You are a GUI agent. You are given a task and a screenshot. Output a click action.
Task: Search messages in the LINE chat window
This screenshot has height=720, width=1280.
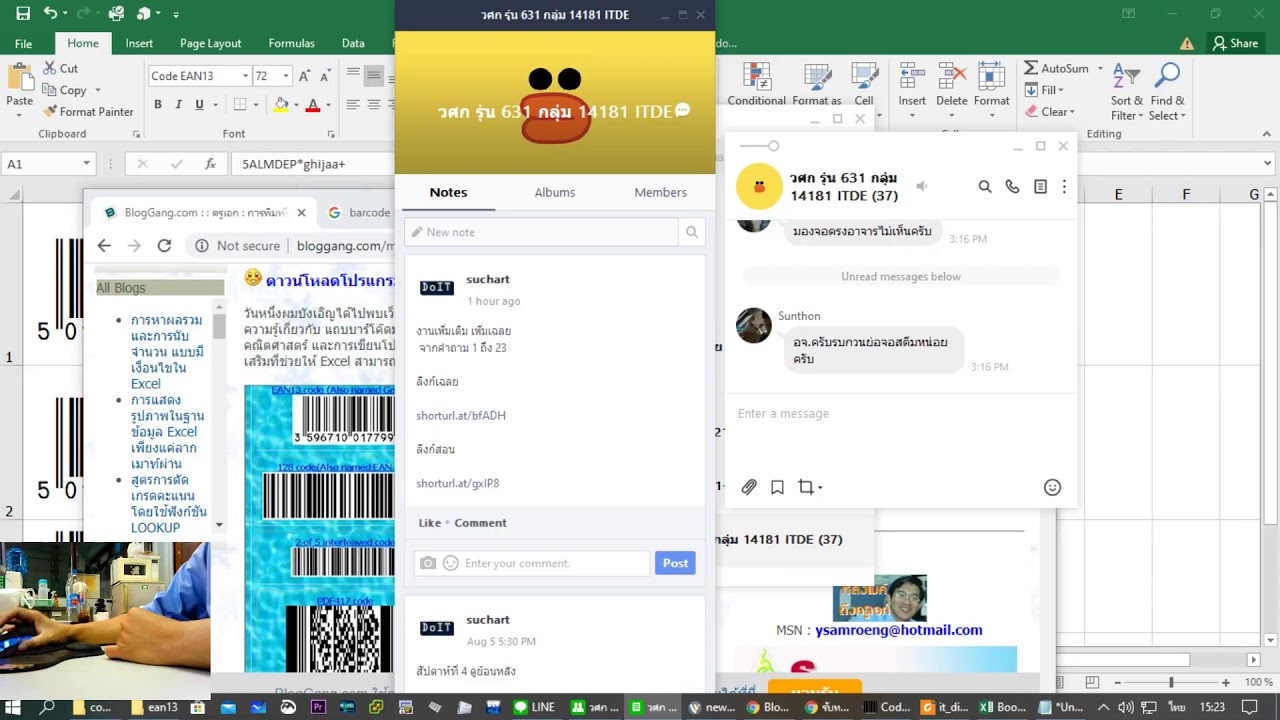(985, 186)
